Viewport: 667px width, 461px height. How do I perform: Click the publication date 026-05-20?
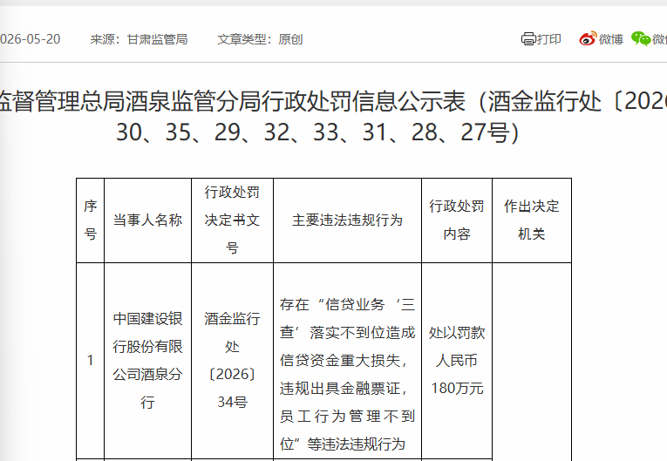[x=30, y=39]
